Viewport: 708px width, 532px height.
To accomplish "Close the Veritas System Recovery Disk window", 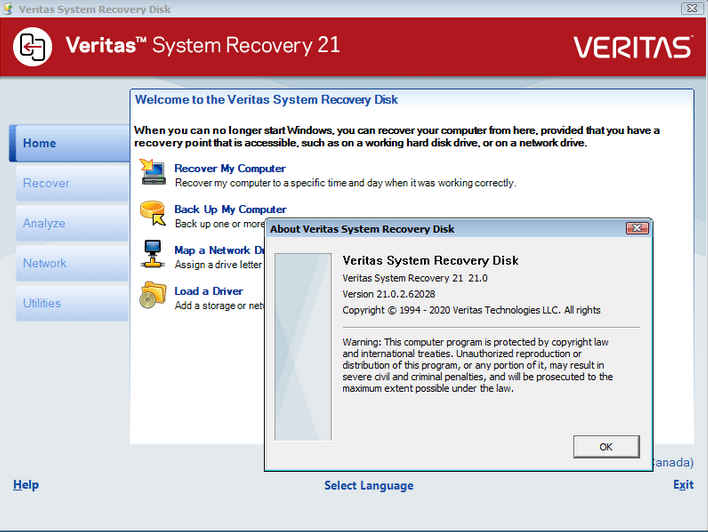I will tap(692, 8).
